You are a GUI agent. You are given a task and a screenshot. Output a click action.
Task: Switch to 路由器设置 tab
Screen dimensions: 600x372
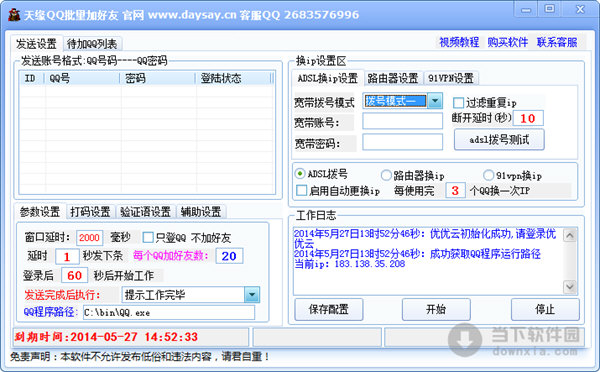[x=393, y=78]
